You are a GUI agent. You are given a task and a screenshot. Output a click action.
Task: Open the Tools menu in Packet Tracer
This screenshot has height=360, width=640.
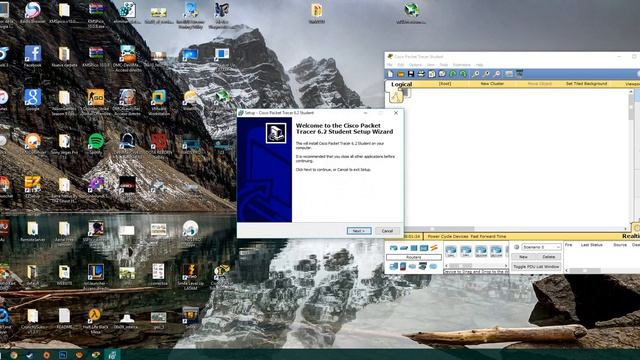444,65
